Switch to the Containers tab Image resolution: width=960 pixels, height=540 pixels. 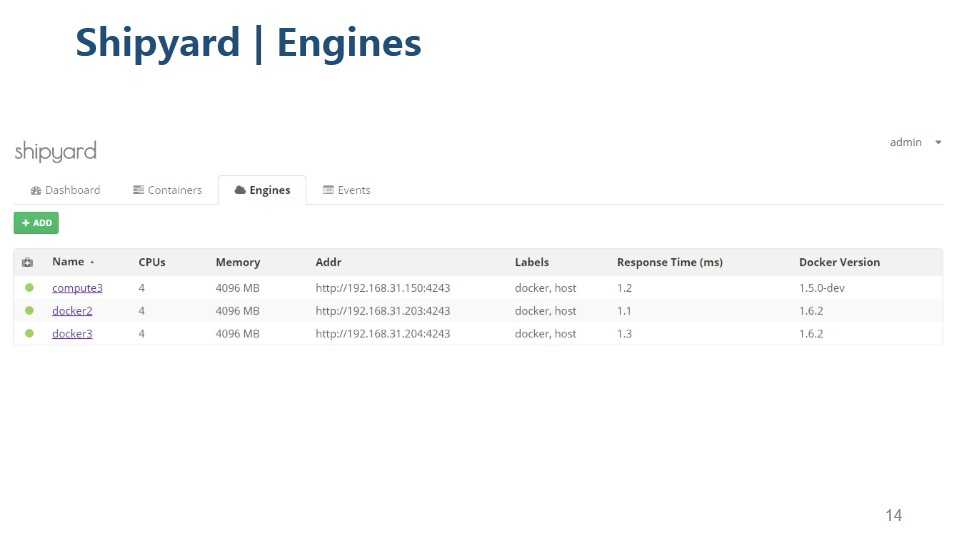[x=167, y=190]
